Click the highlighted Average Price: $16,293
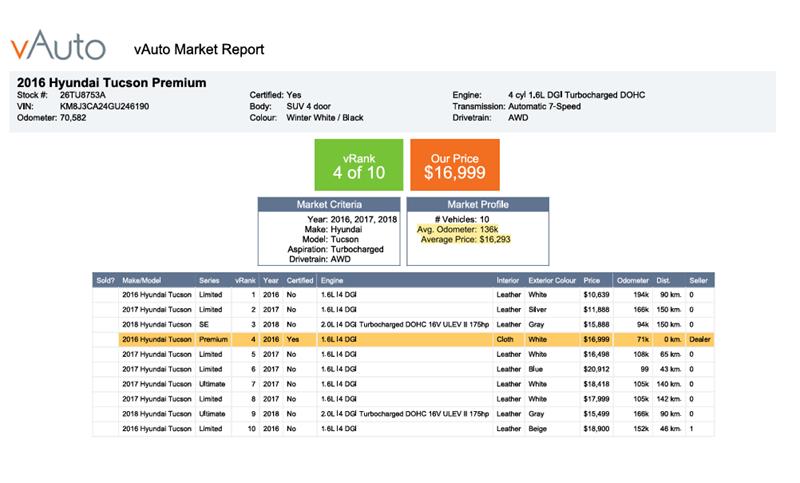Viewport: 800px width, 483px height. [x=465, y=239]
